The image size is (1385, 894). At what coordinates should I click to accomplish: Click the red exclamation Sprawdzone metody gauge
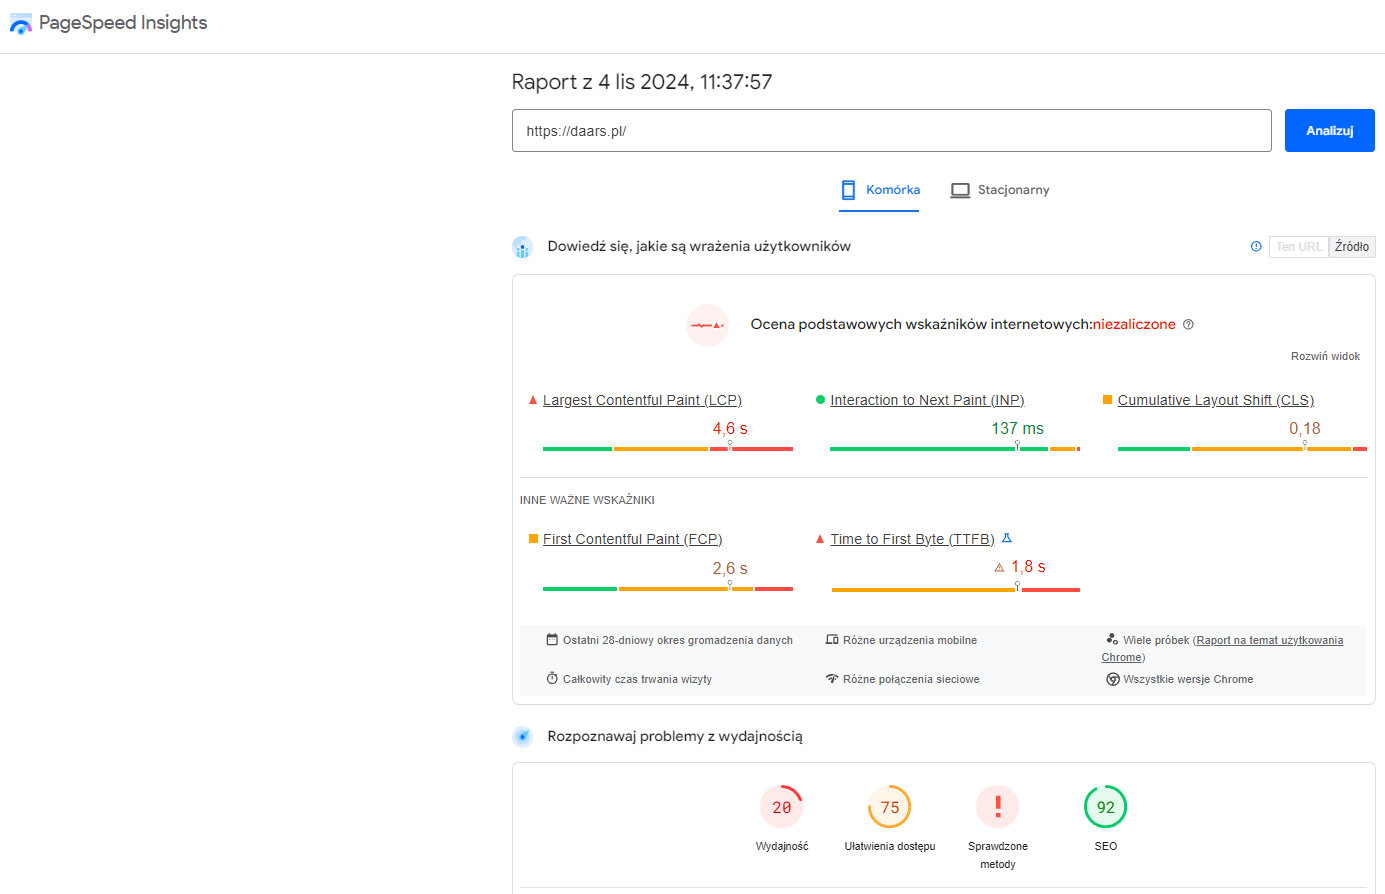coord(997,807)
